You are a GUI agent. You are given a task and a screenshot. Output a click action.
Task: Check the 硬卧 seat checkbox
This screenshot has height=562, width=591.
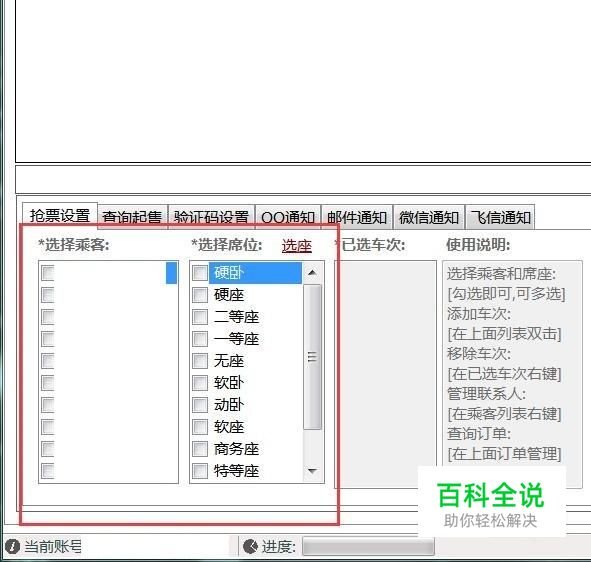tap(200, 273)
